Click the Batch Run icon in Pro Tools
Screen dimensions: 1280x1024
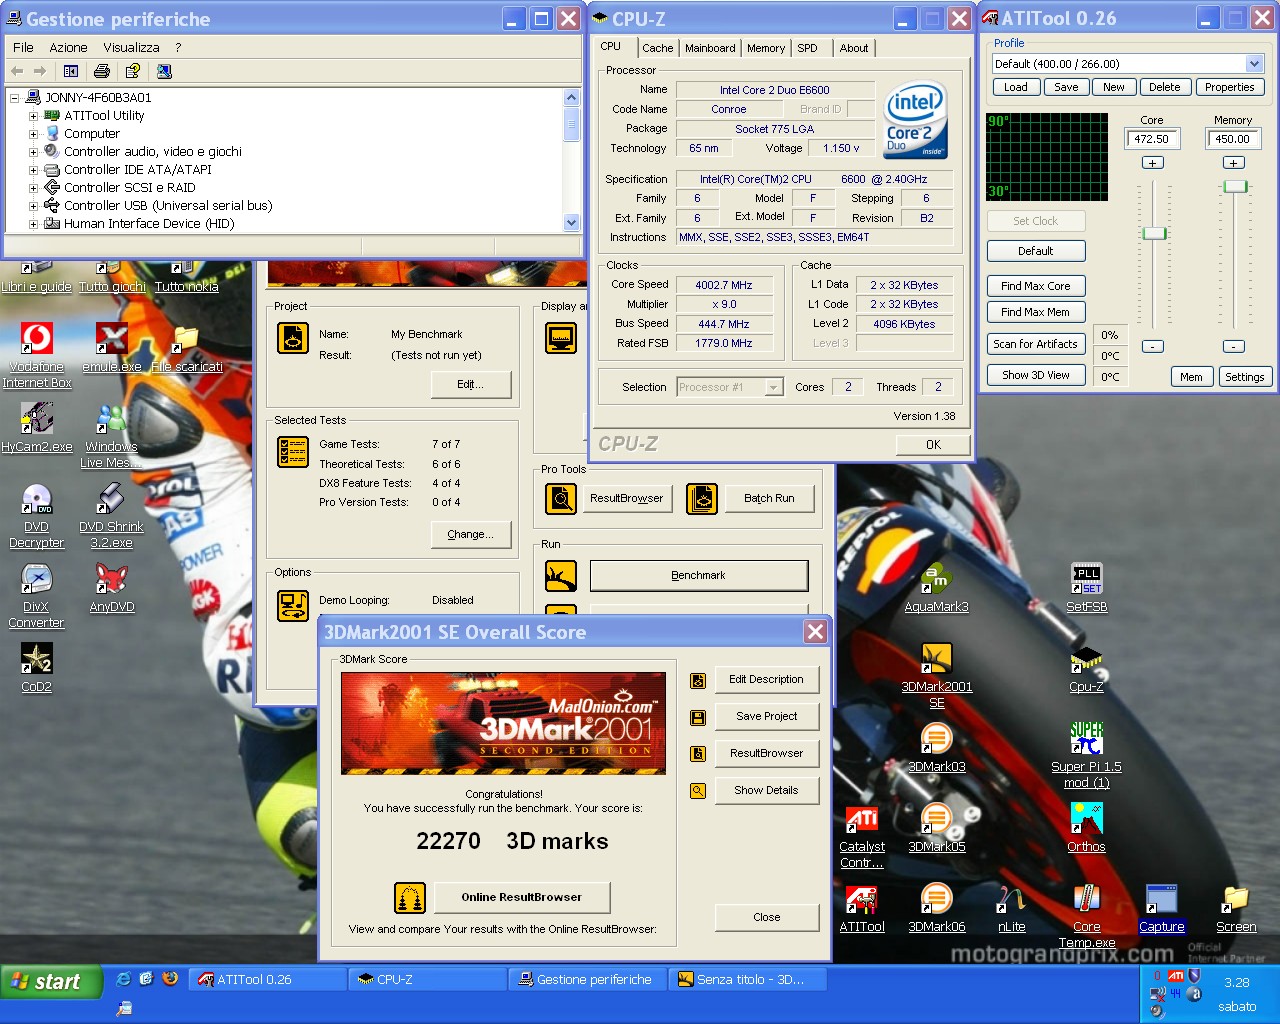(702, 498)
